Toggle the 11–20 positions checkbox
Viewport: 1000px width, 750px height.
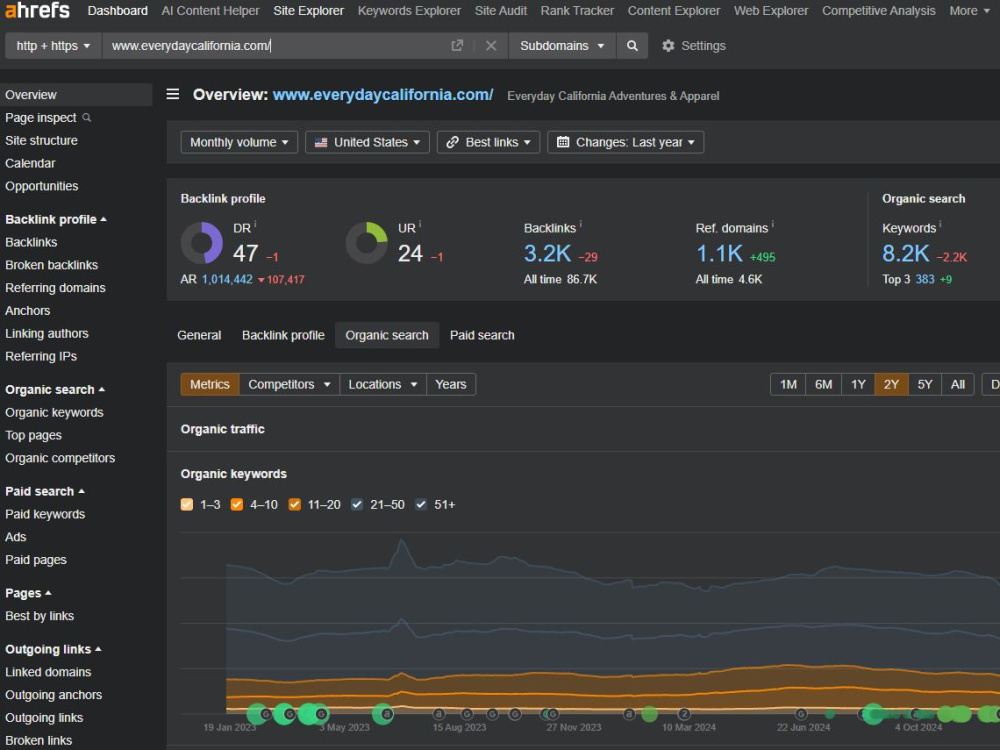point(294,504)
